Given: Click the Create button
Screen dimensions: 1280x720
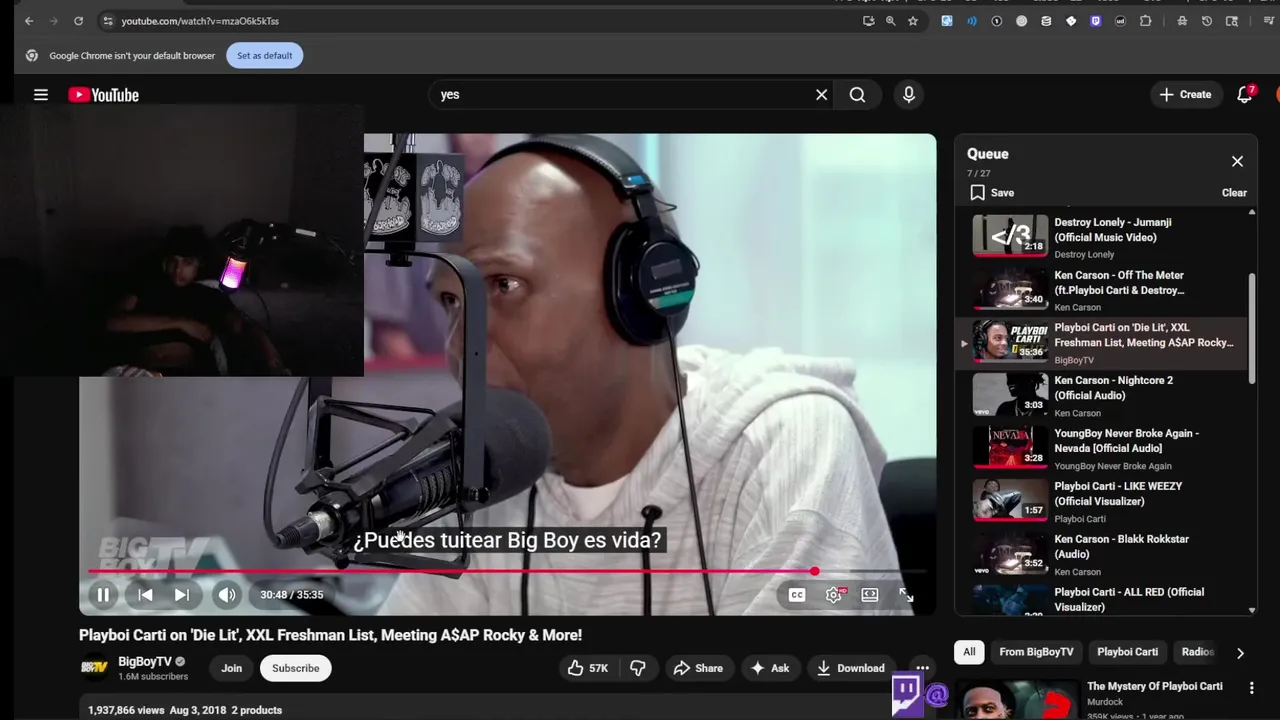Looking at the screenshot, I should (1185, 94).
